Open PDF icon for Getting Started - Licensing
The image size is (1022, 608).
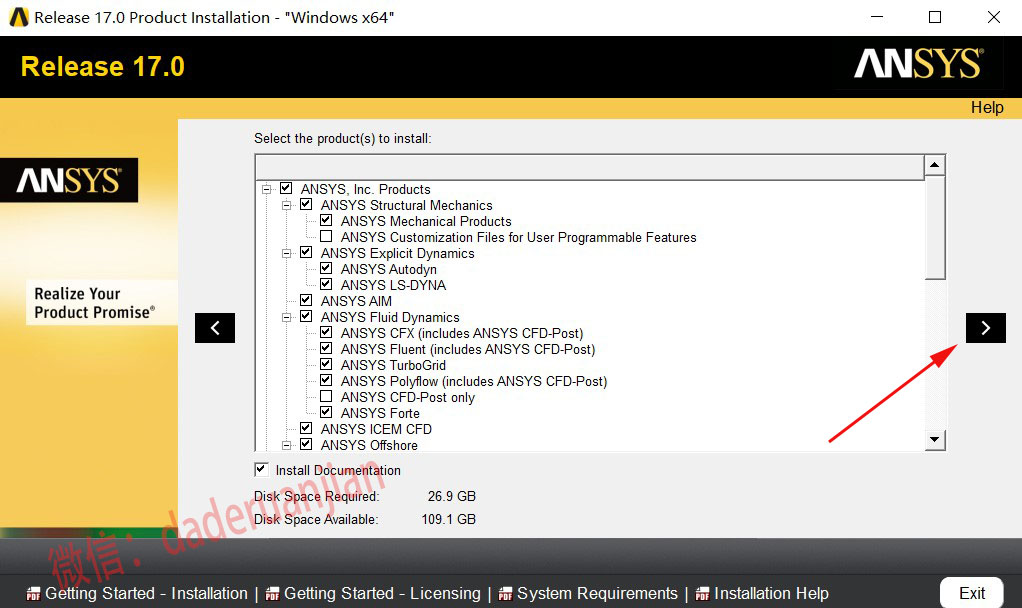272,594
